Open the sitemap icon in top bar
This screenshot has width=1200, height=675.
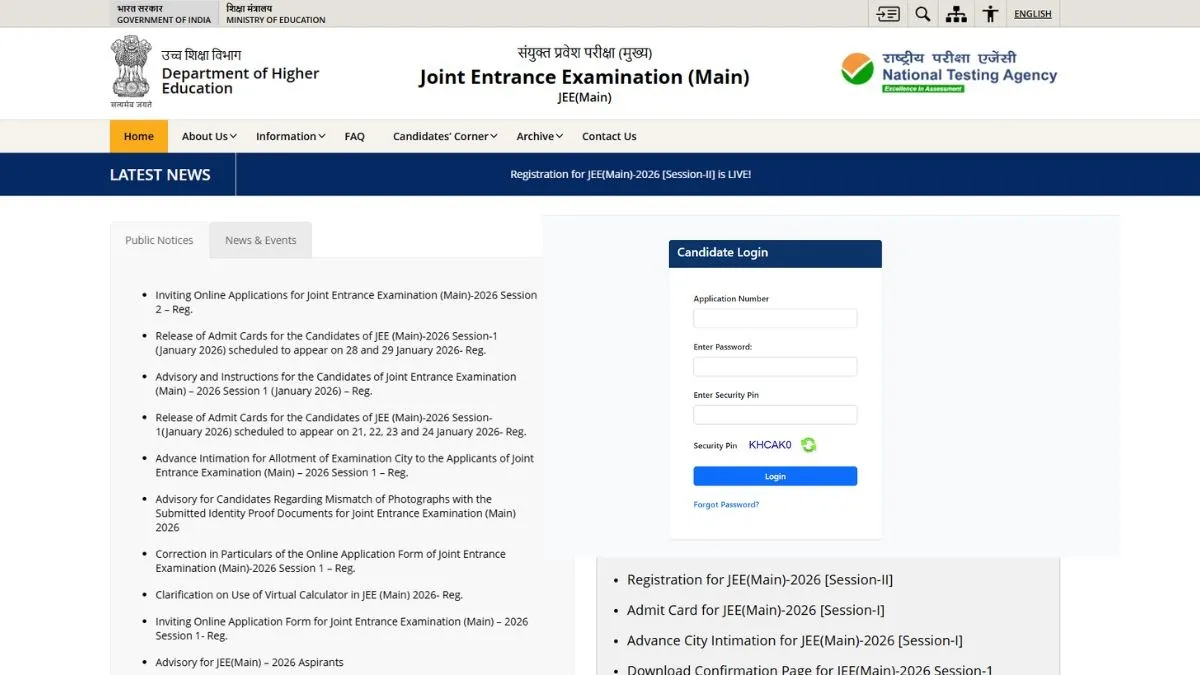coord(957,14)
